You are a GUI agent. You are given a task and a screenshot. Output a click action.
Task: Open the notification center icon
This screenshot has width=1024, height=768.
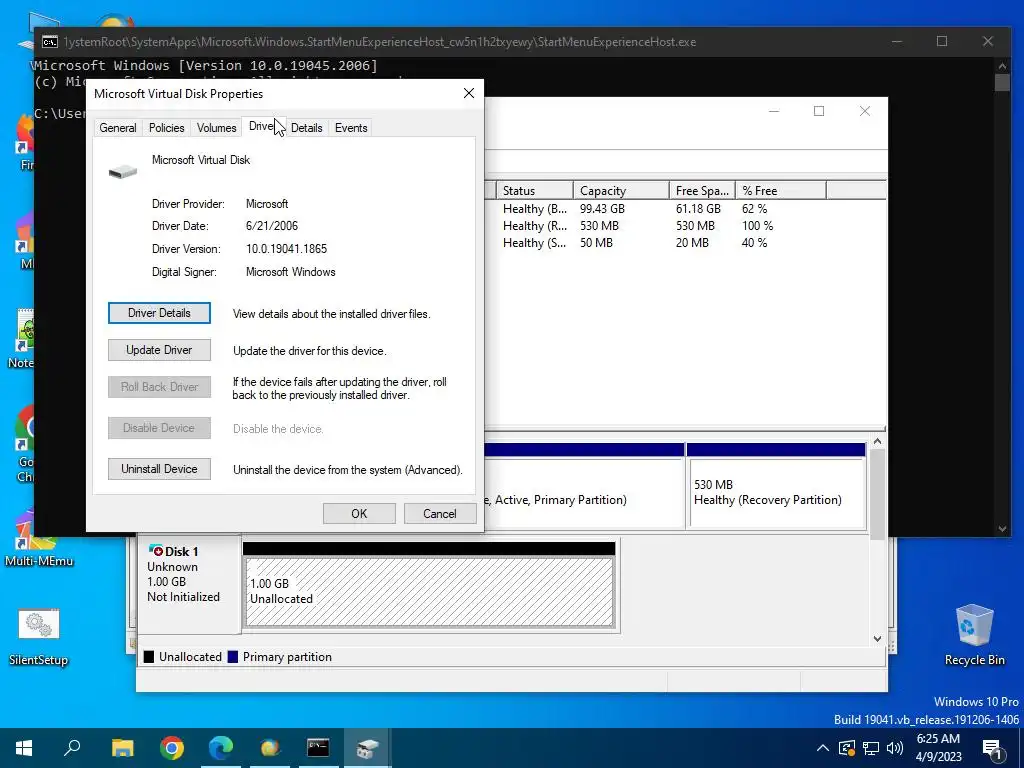tap(993, 748)
